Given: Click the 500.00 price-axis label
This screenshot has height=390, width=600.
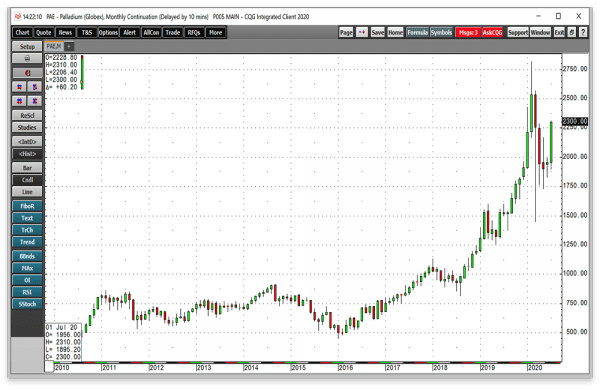Looking at the screenshot, I should click(577, 332).
